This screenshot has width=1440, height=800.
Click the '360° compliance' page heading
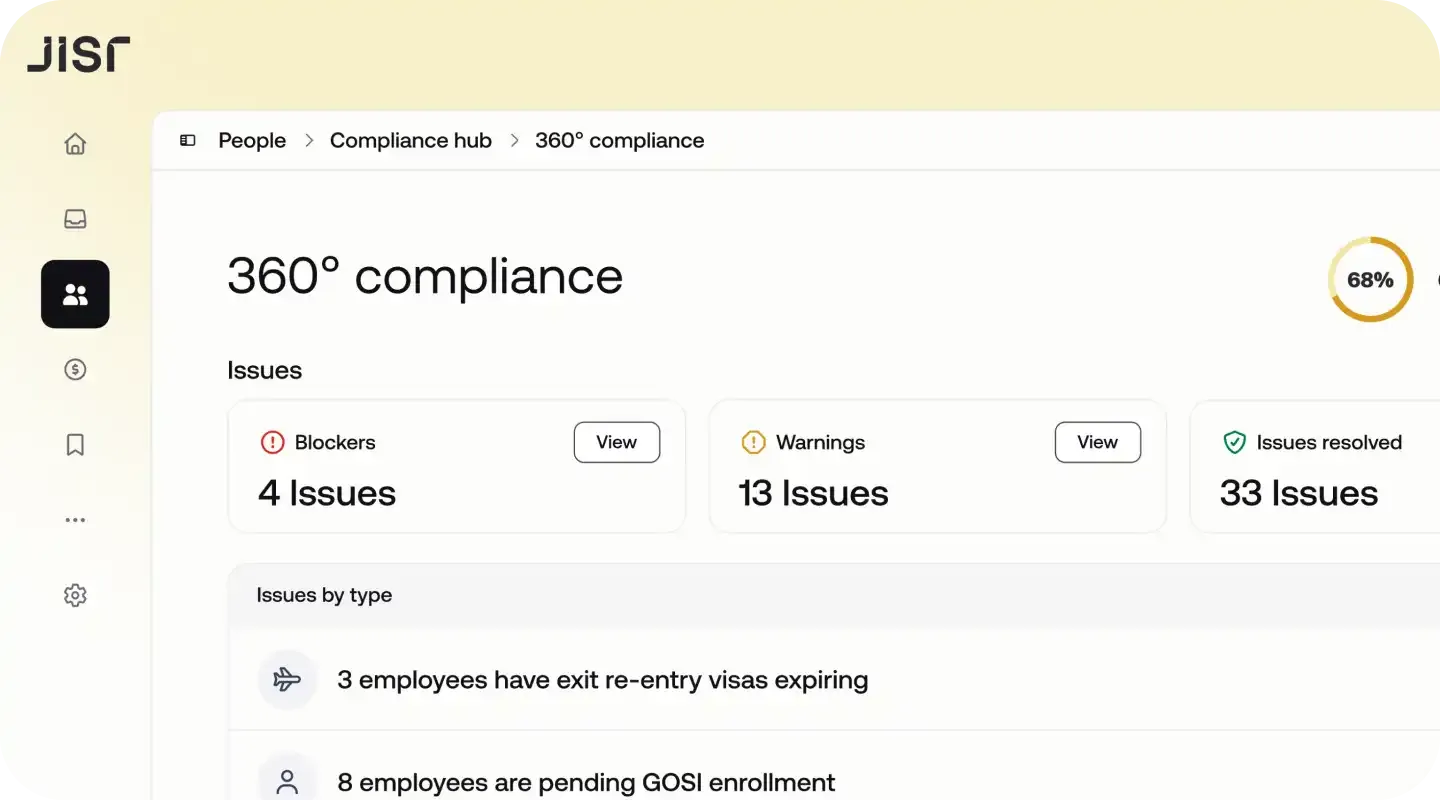(425, 276)
